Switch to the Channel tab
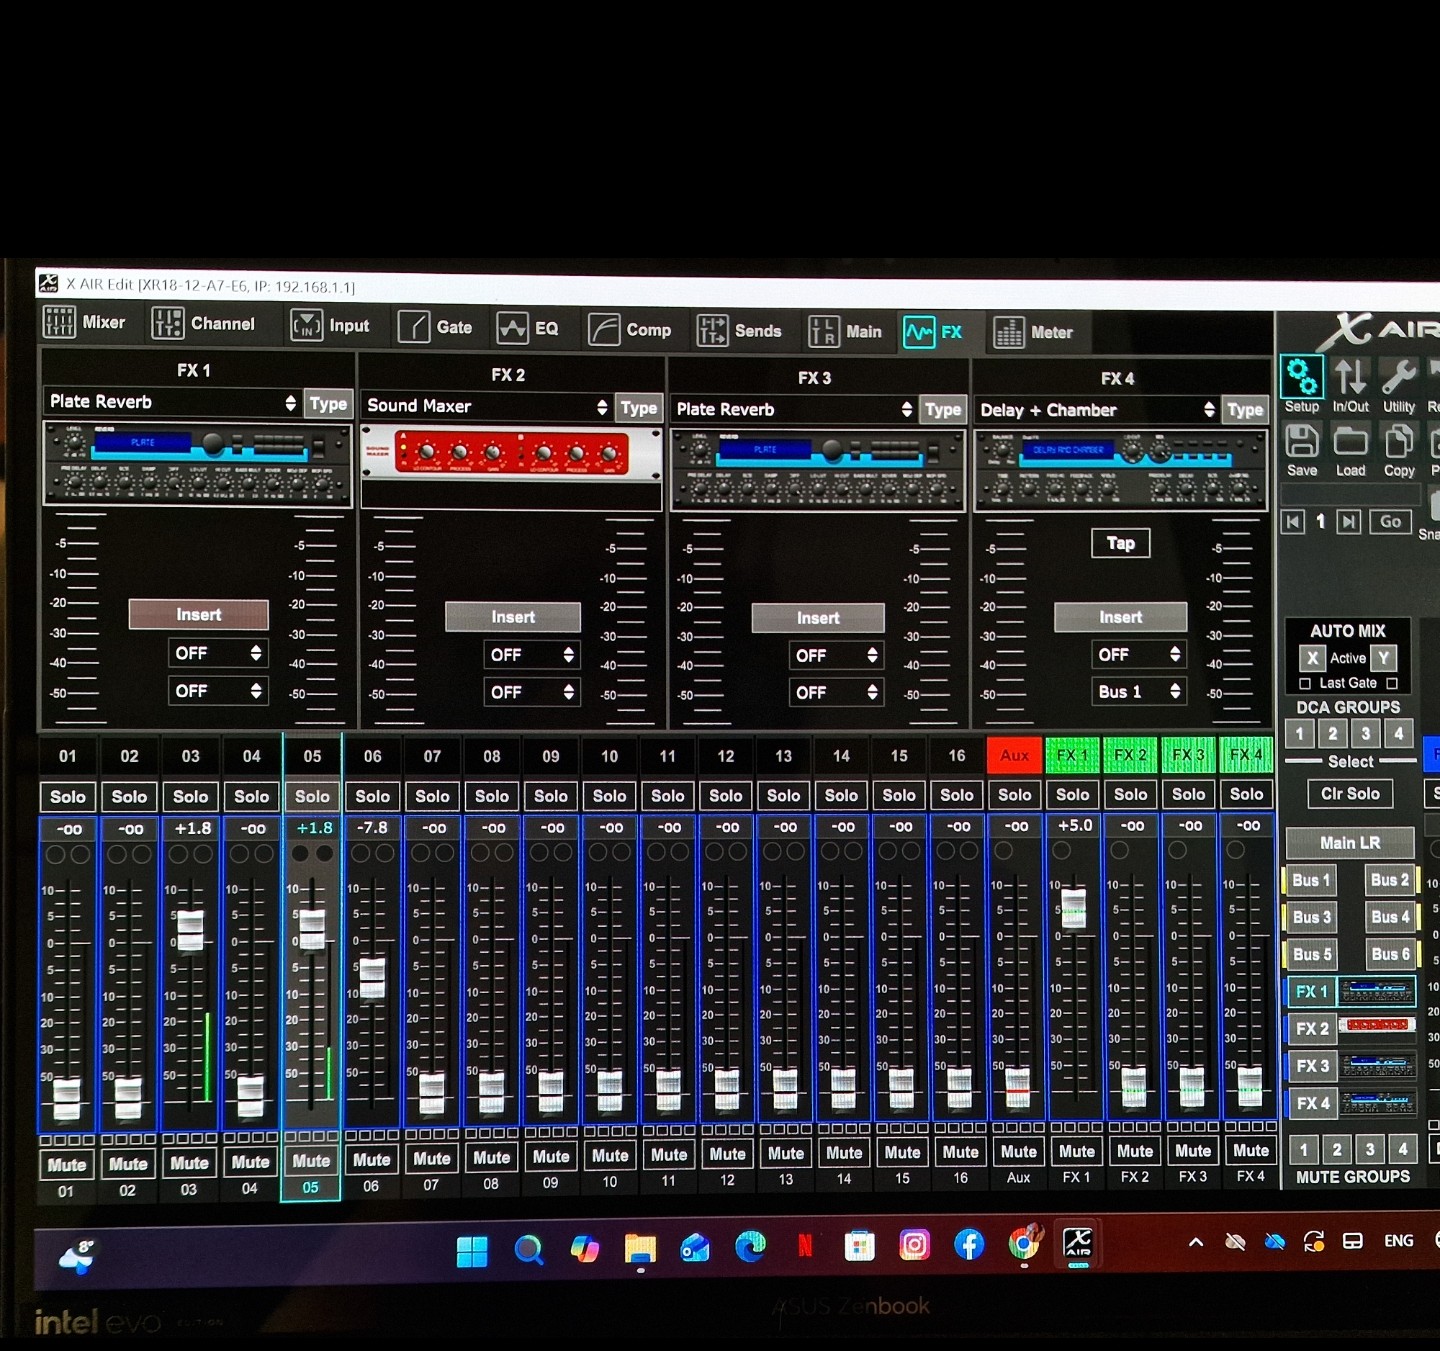The height and width of the screenshot is (1351, 1440). pyautogui.click(x=203, y=323)
